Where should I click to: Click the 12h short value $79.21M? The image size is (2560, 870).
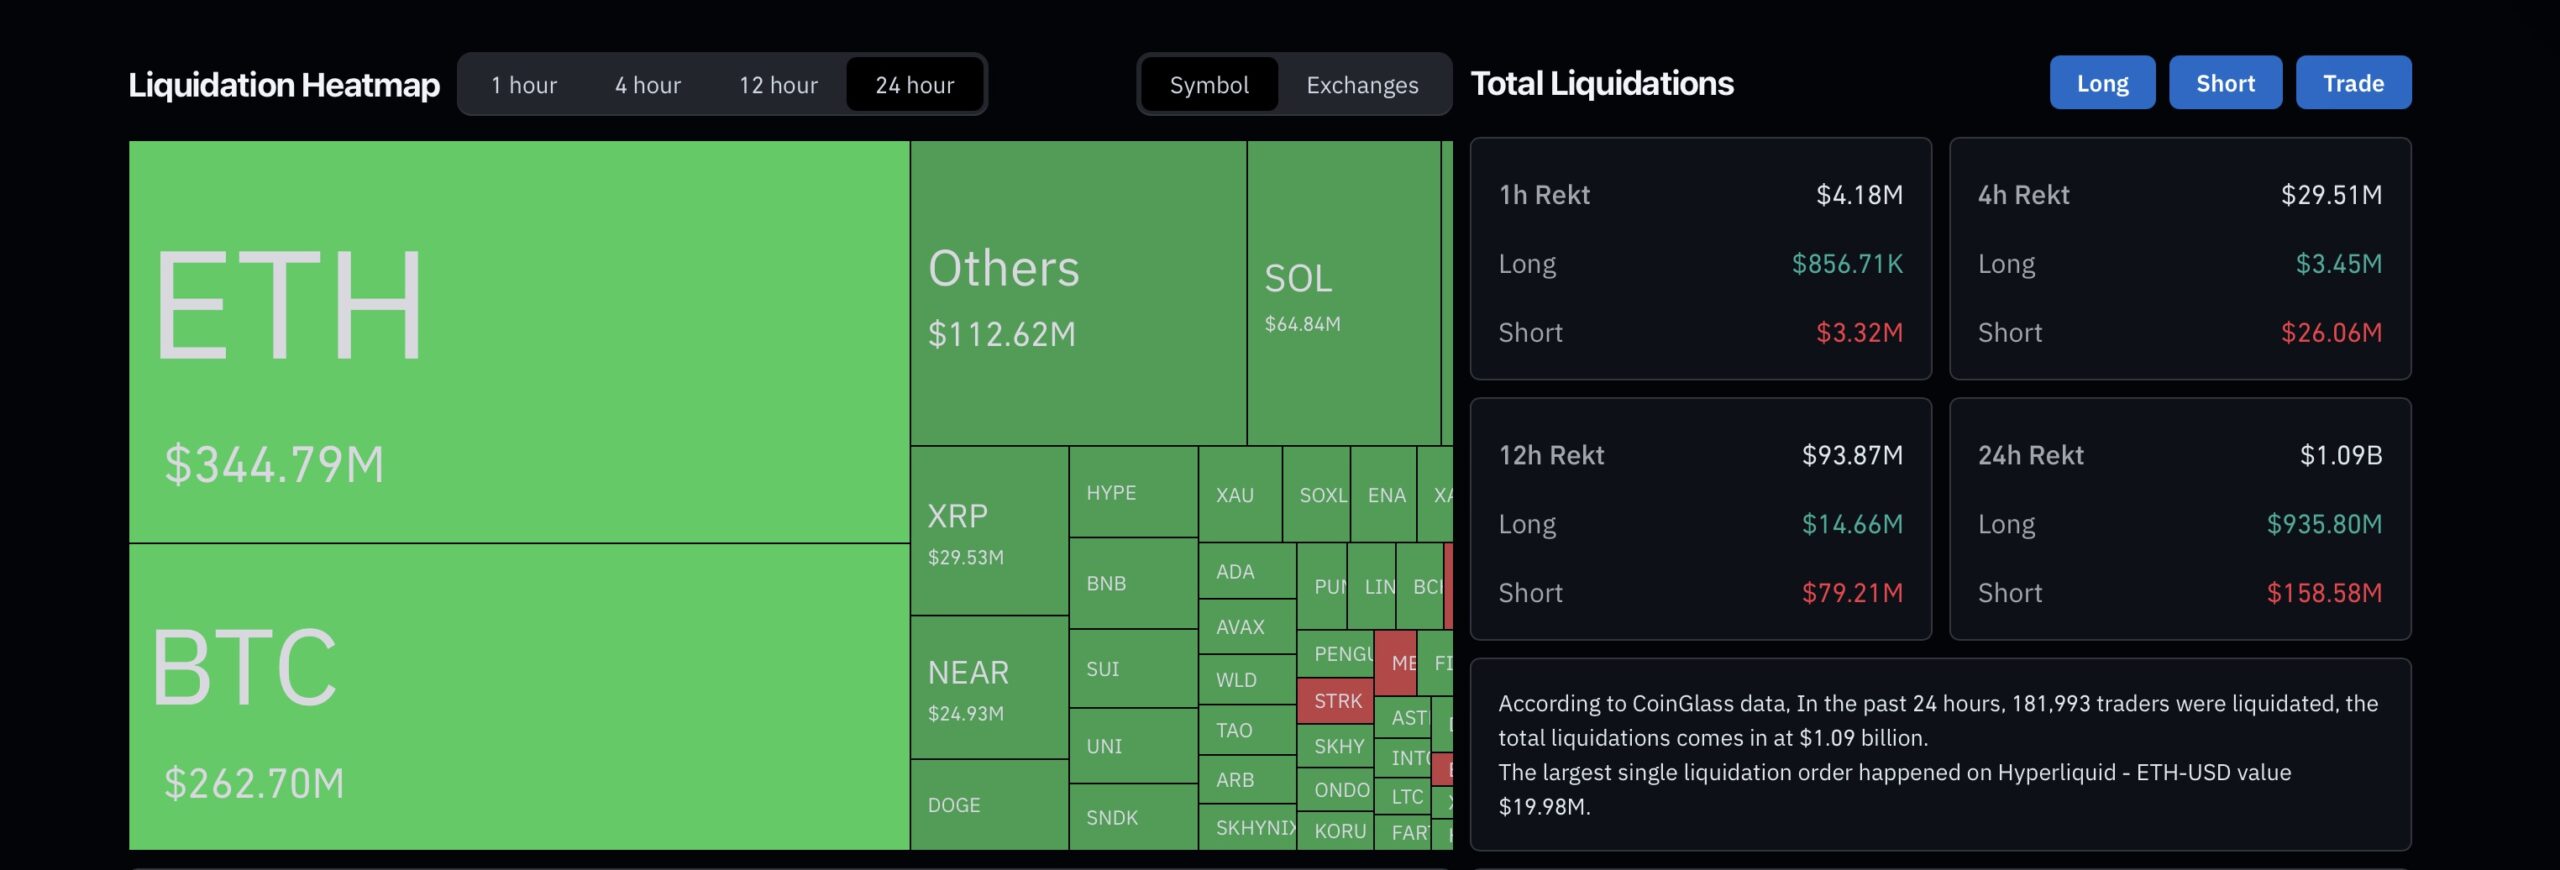pyautogui.click(x=1852, y=593)
